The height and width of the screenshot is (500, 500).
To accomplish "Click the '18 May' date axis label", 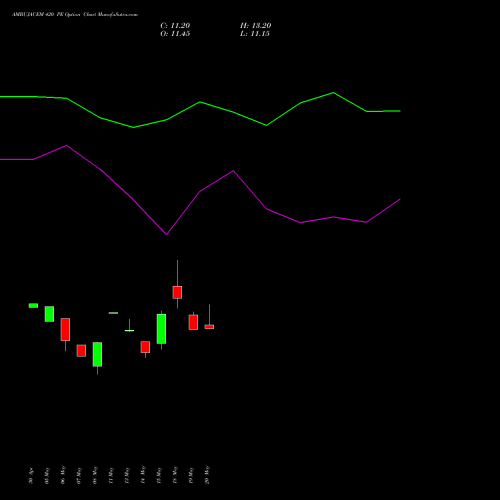I will click(x=175, y=475).
